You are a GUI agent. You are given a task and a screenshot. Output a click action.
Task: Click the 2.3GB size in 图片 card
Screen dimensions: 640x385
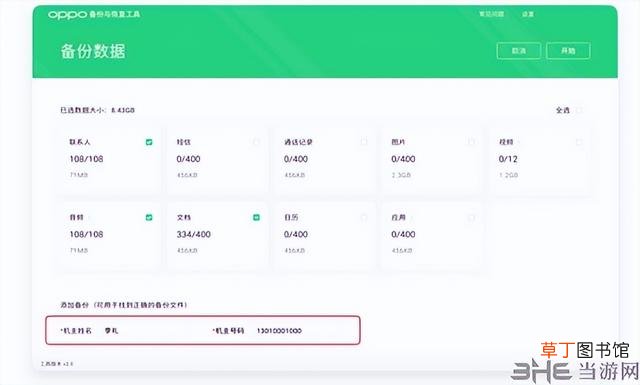[x=401, y=175]
